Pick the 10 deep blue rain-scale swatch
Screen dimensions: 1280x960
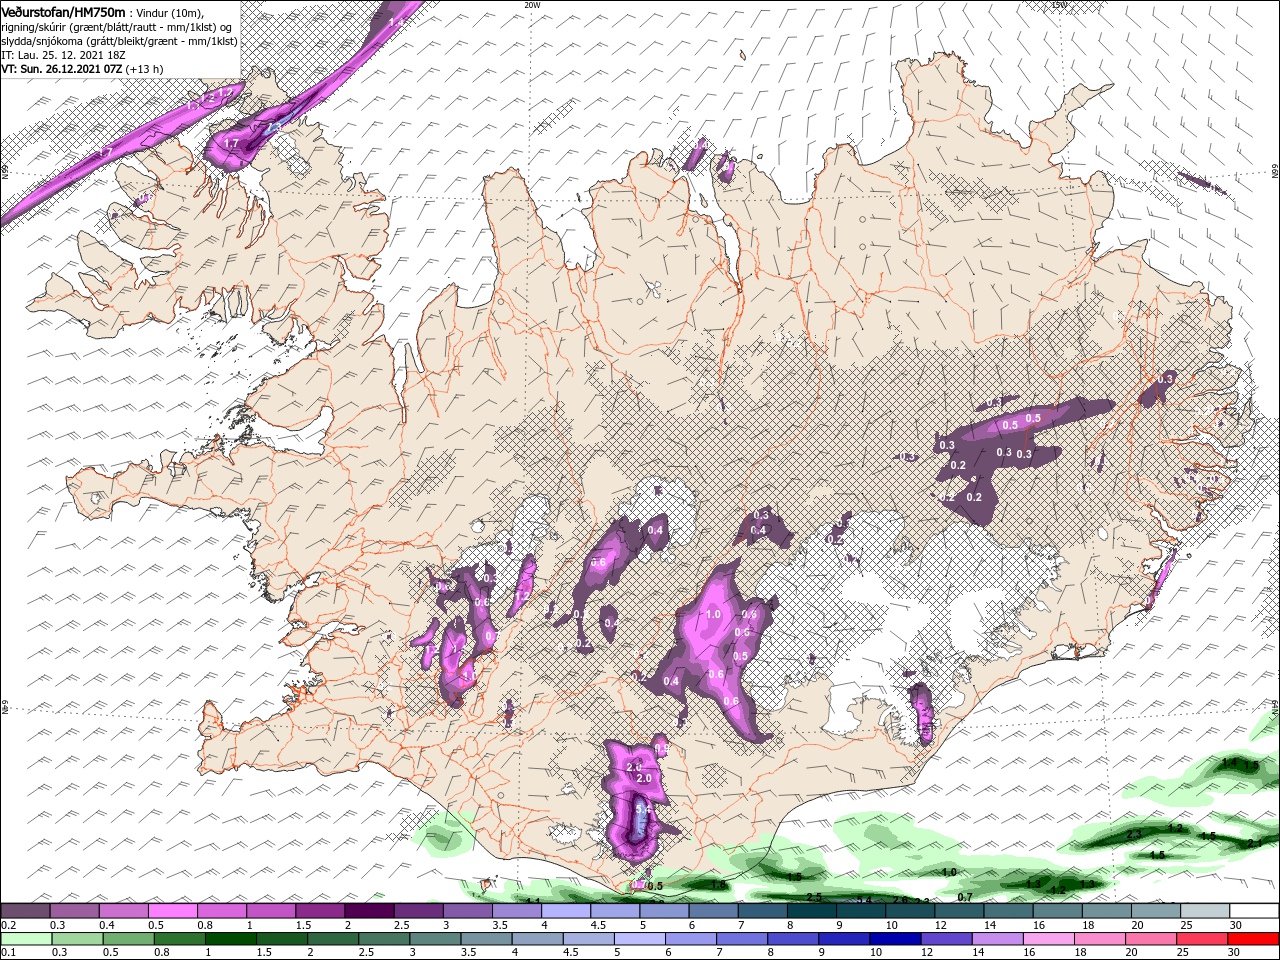pos(895,939)
